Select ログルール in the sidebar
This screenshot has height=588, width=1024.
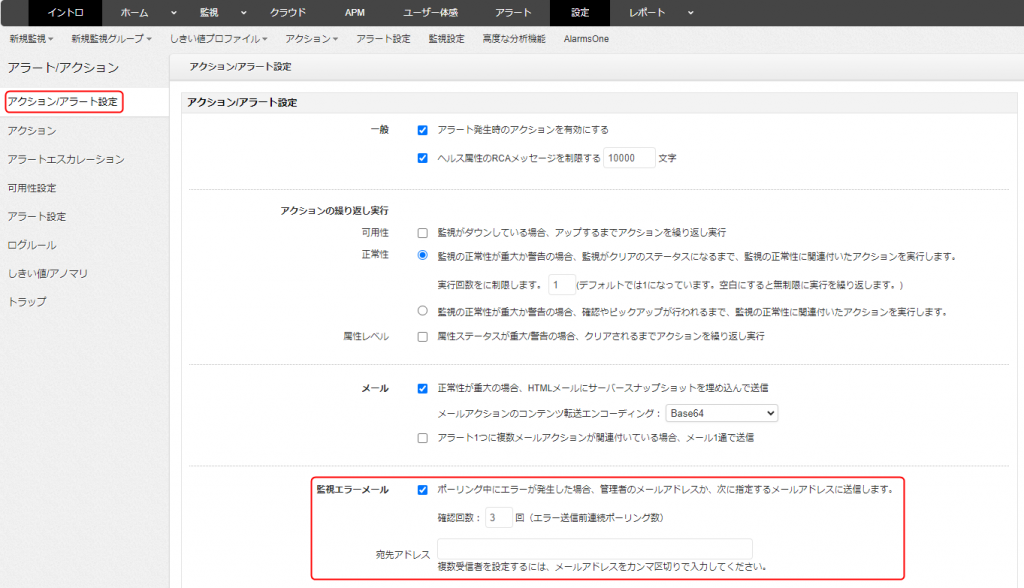[x=32, y=245]
